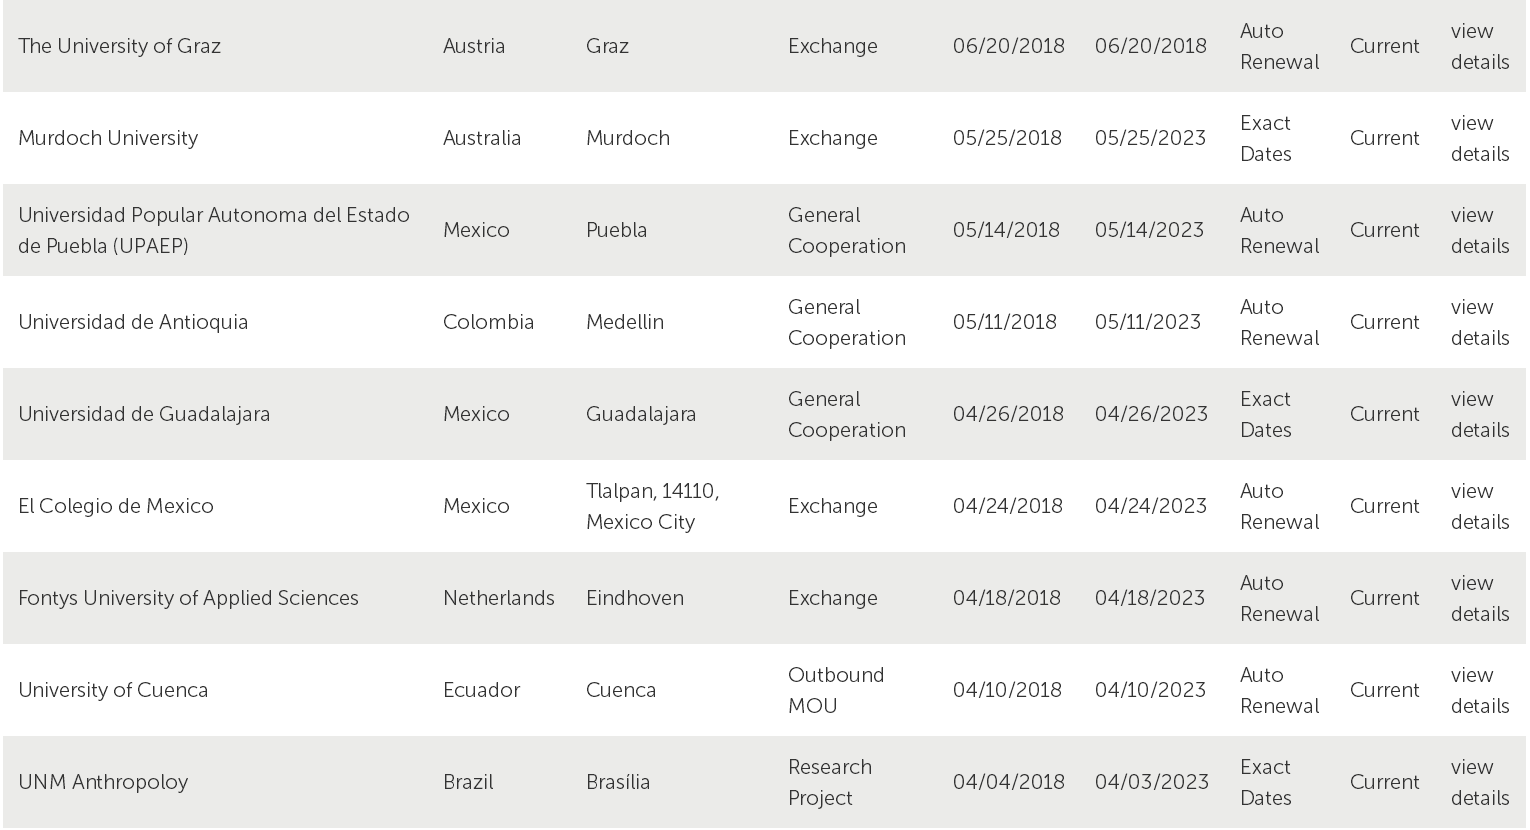Click the Tlalpan, 14110, Mexico City cell
1530x830 pixels.
click(x=652, y=506)
